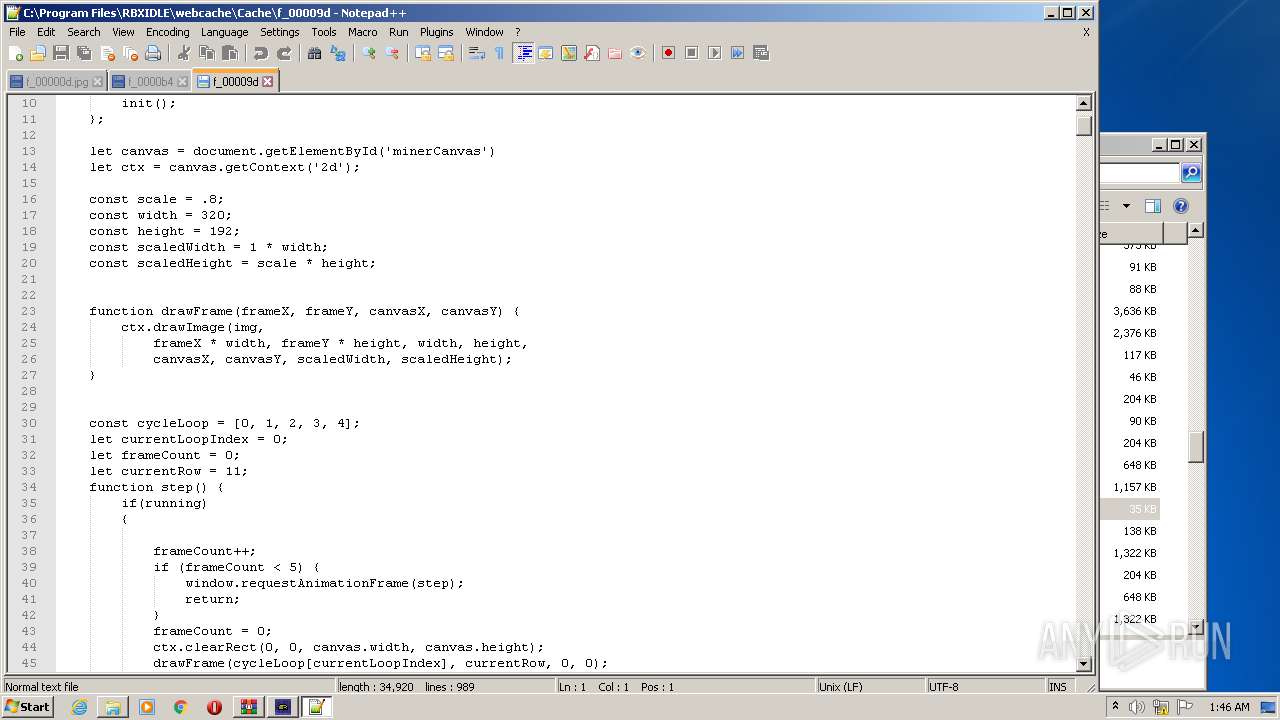
Task: Start recording a macro
Action: tap(668, 53)
